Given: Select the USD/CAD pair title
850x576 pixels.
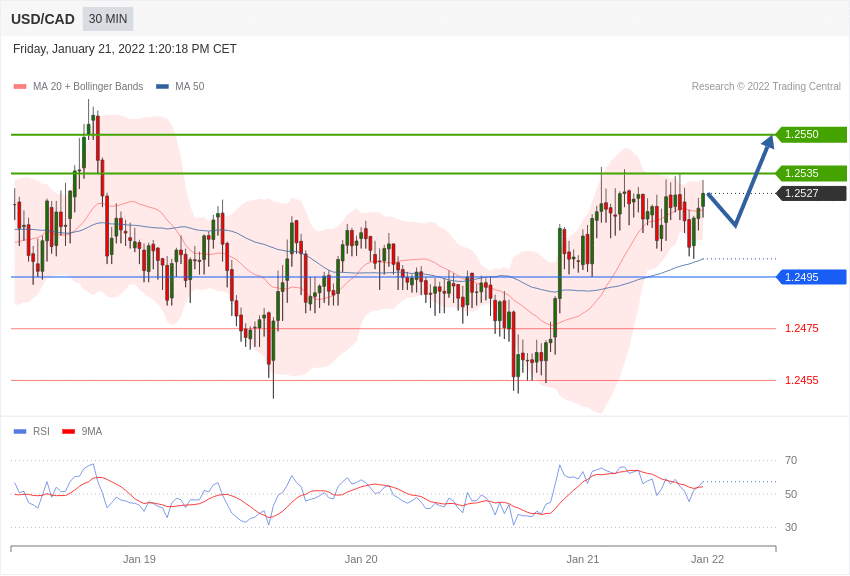Looking at the screenshot, I should tap(43, 19).
